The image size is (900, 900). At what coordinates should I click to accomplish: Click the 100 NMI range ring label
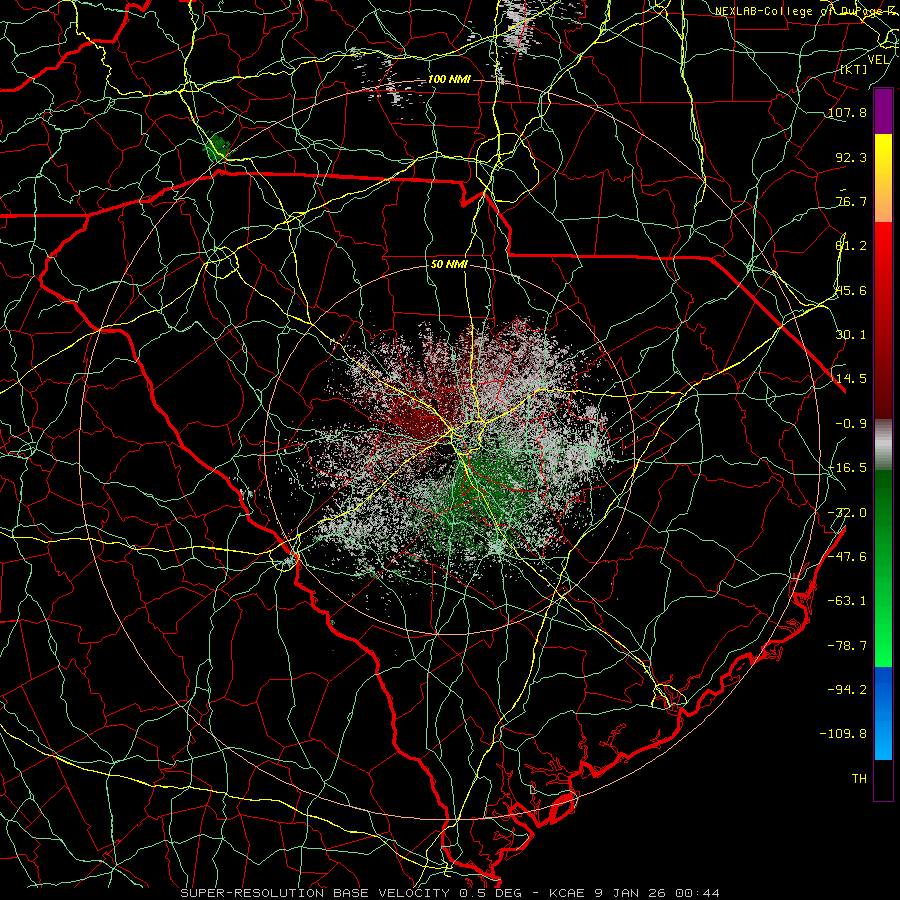point(449,79)
